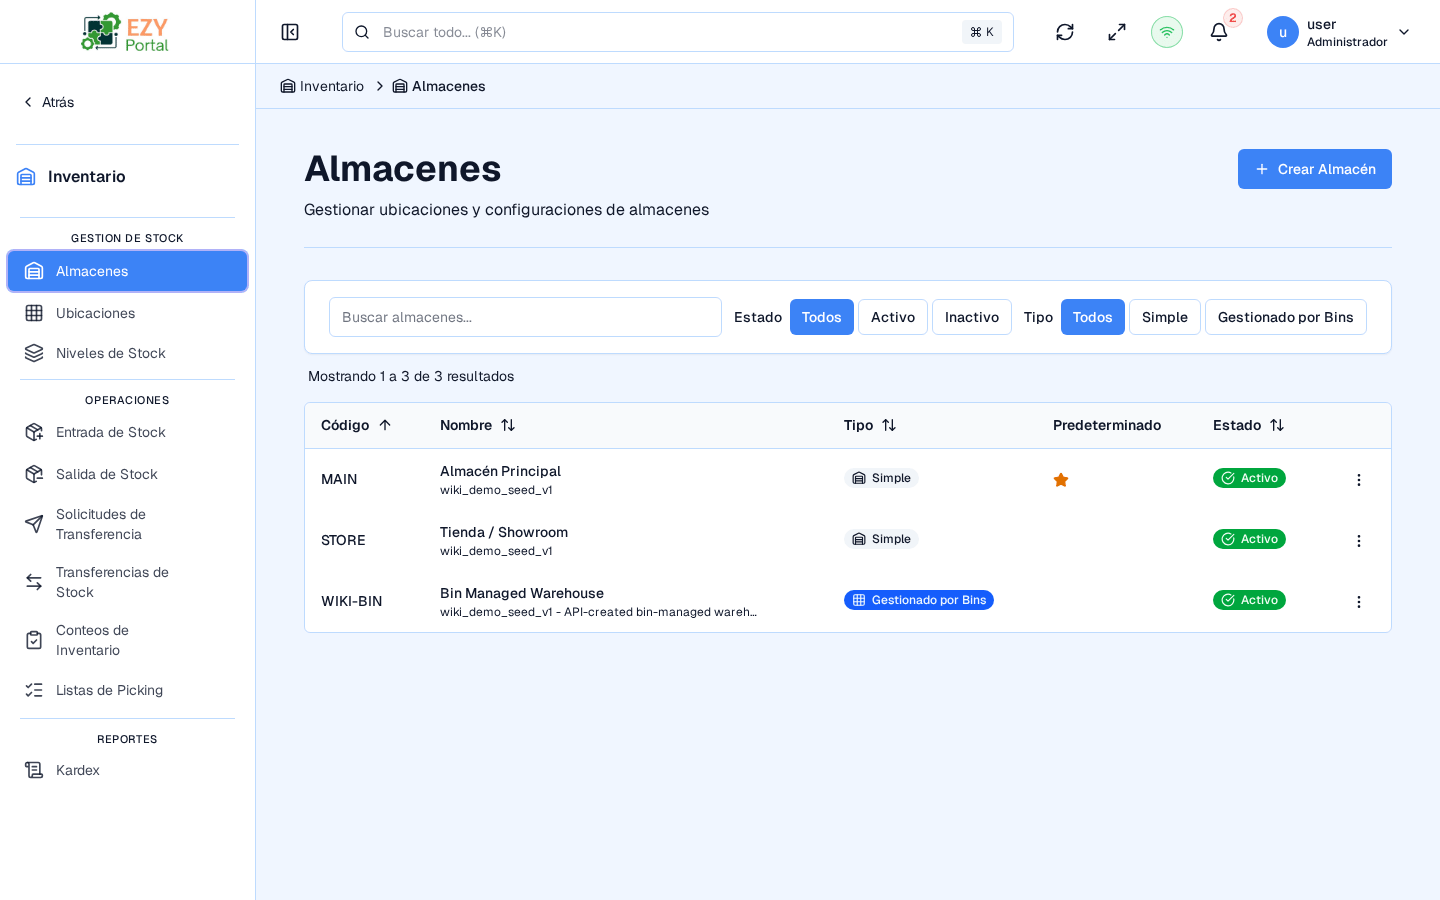Screen dimensions: 1440x900
Task: Open Kardex report menu item
Action: tap(127, 770)
